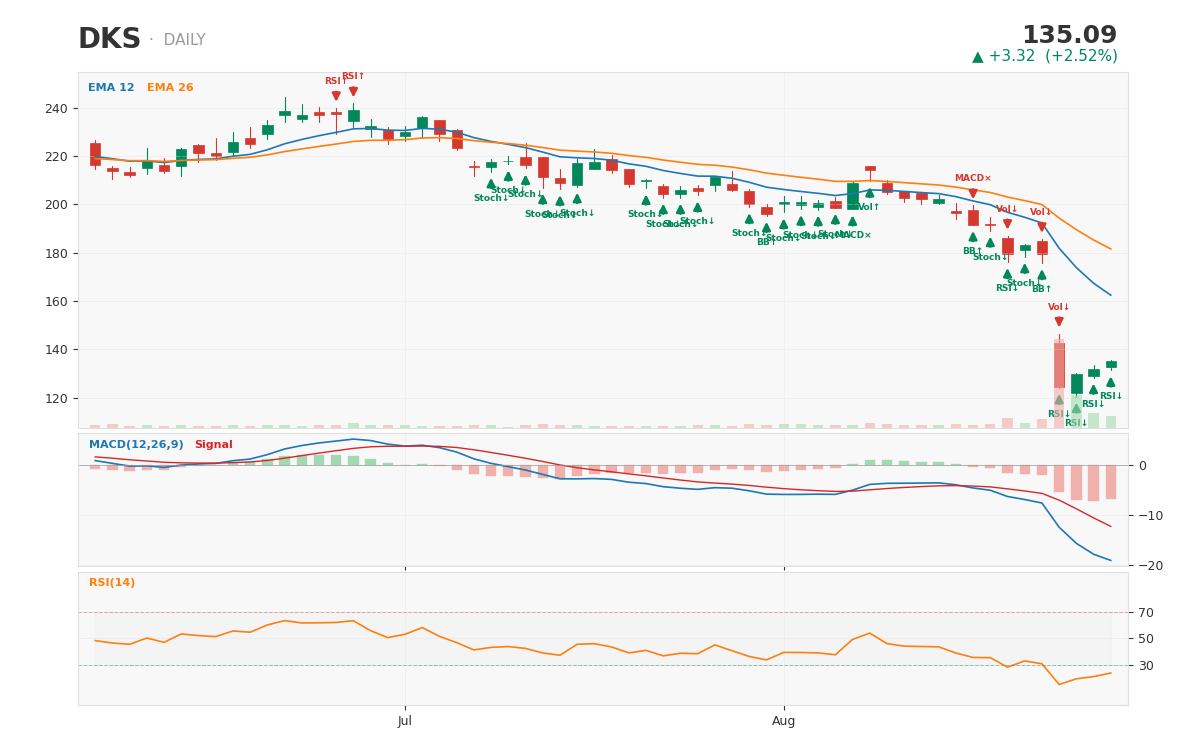Image resolution: width=1200 pixels, height=750 pixels.
Task: Select the EMA 12 legend entry
Action: point(111,88)
